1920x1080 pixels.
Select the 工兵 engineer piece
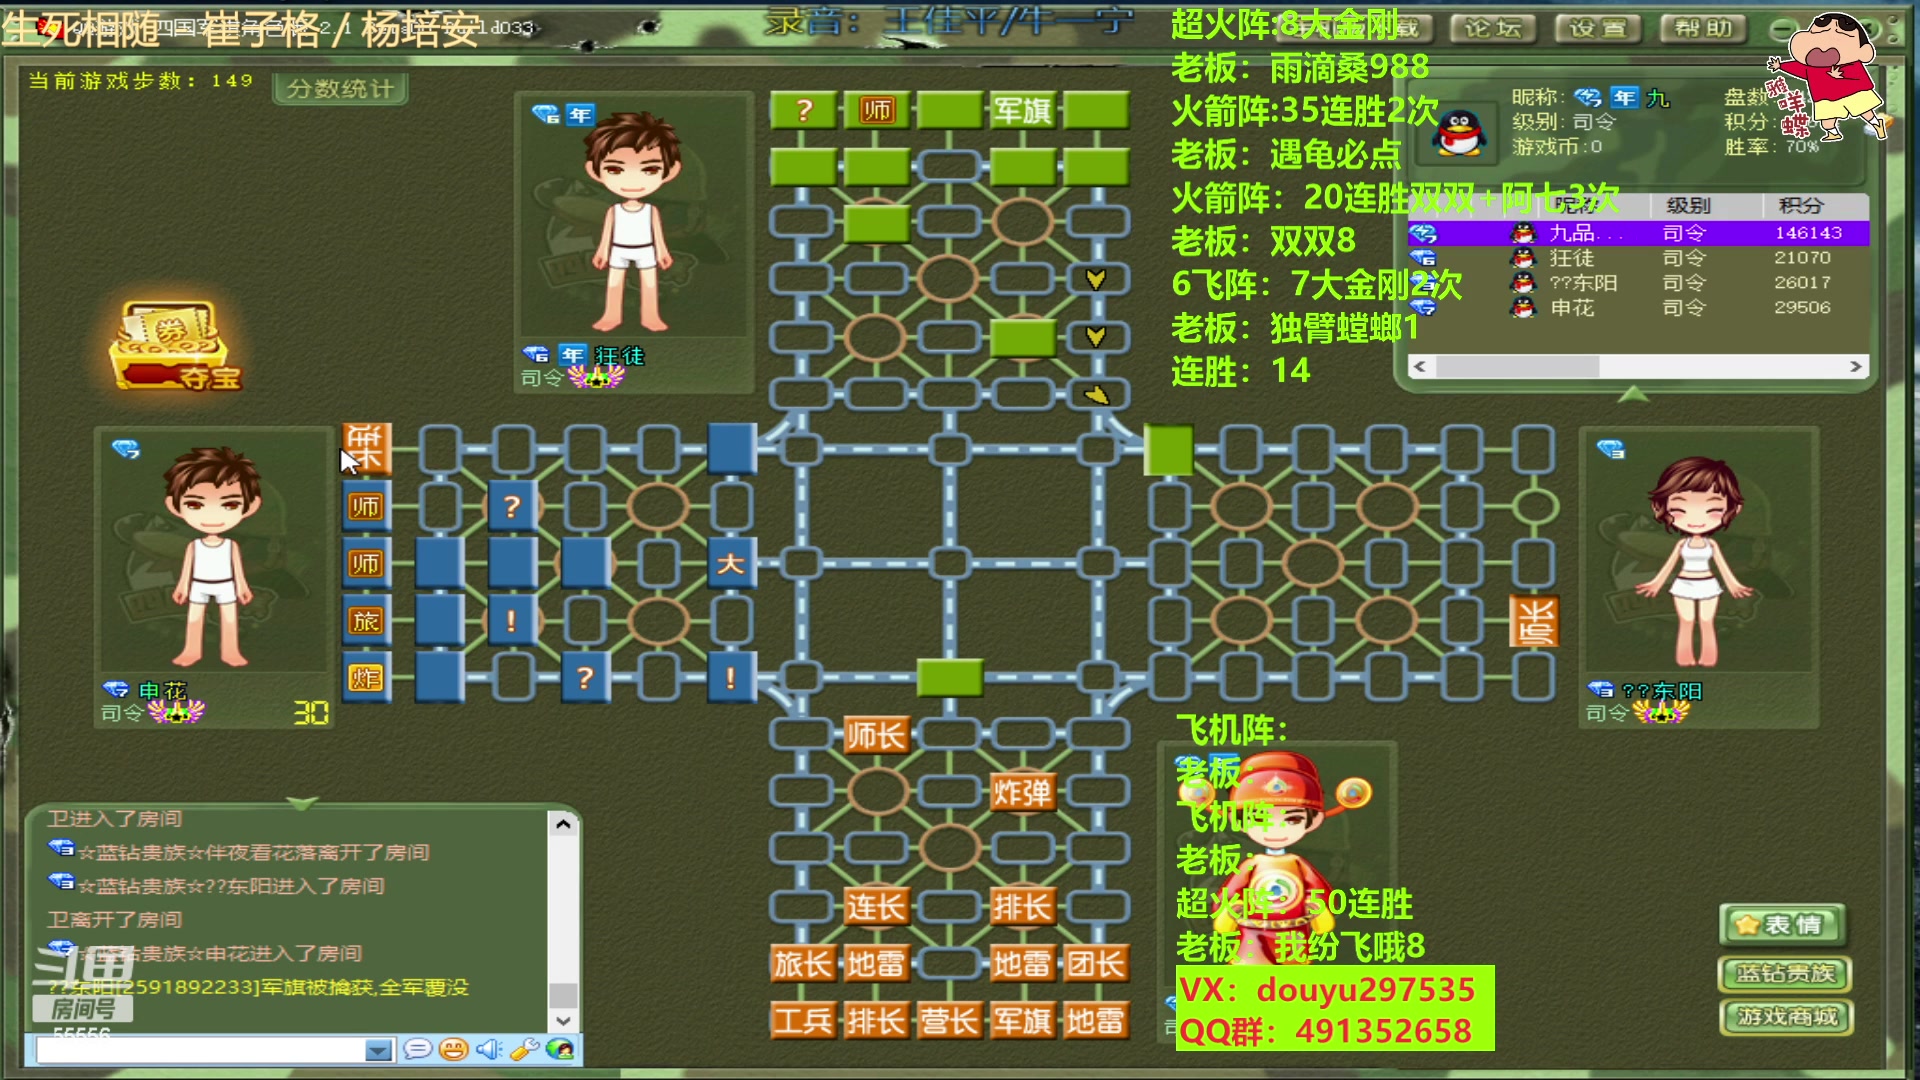[x=802, y=1021]
